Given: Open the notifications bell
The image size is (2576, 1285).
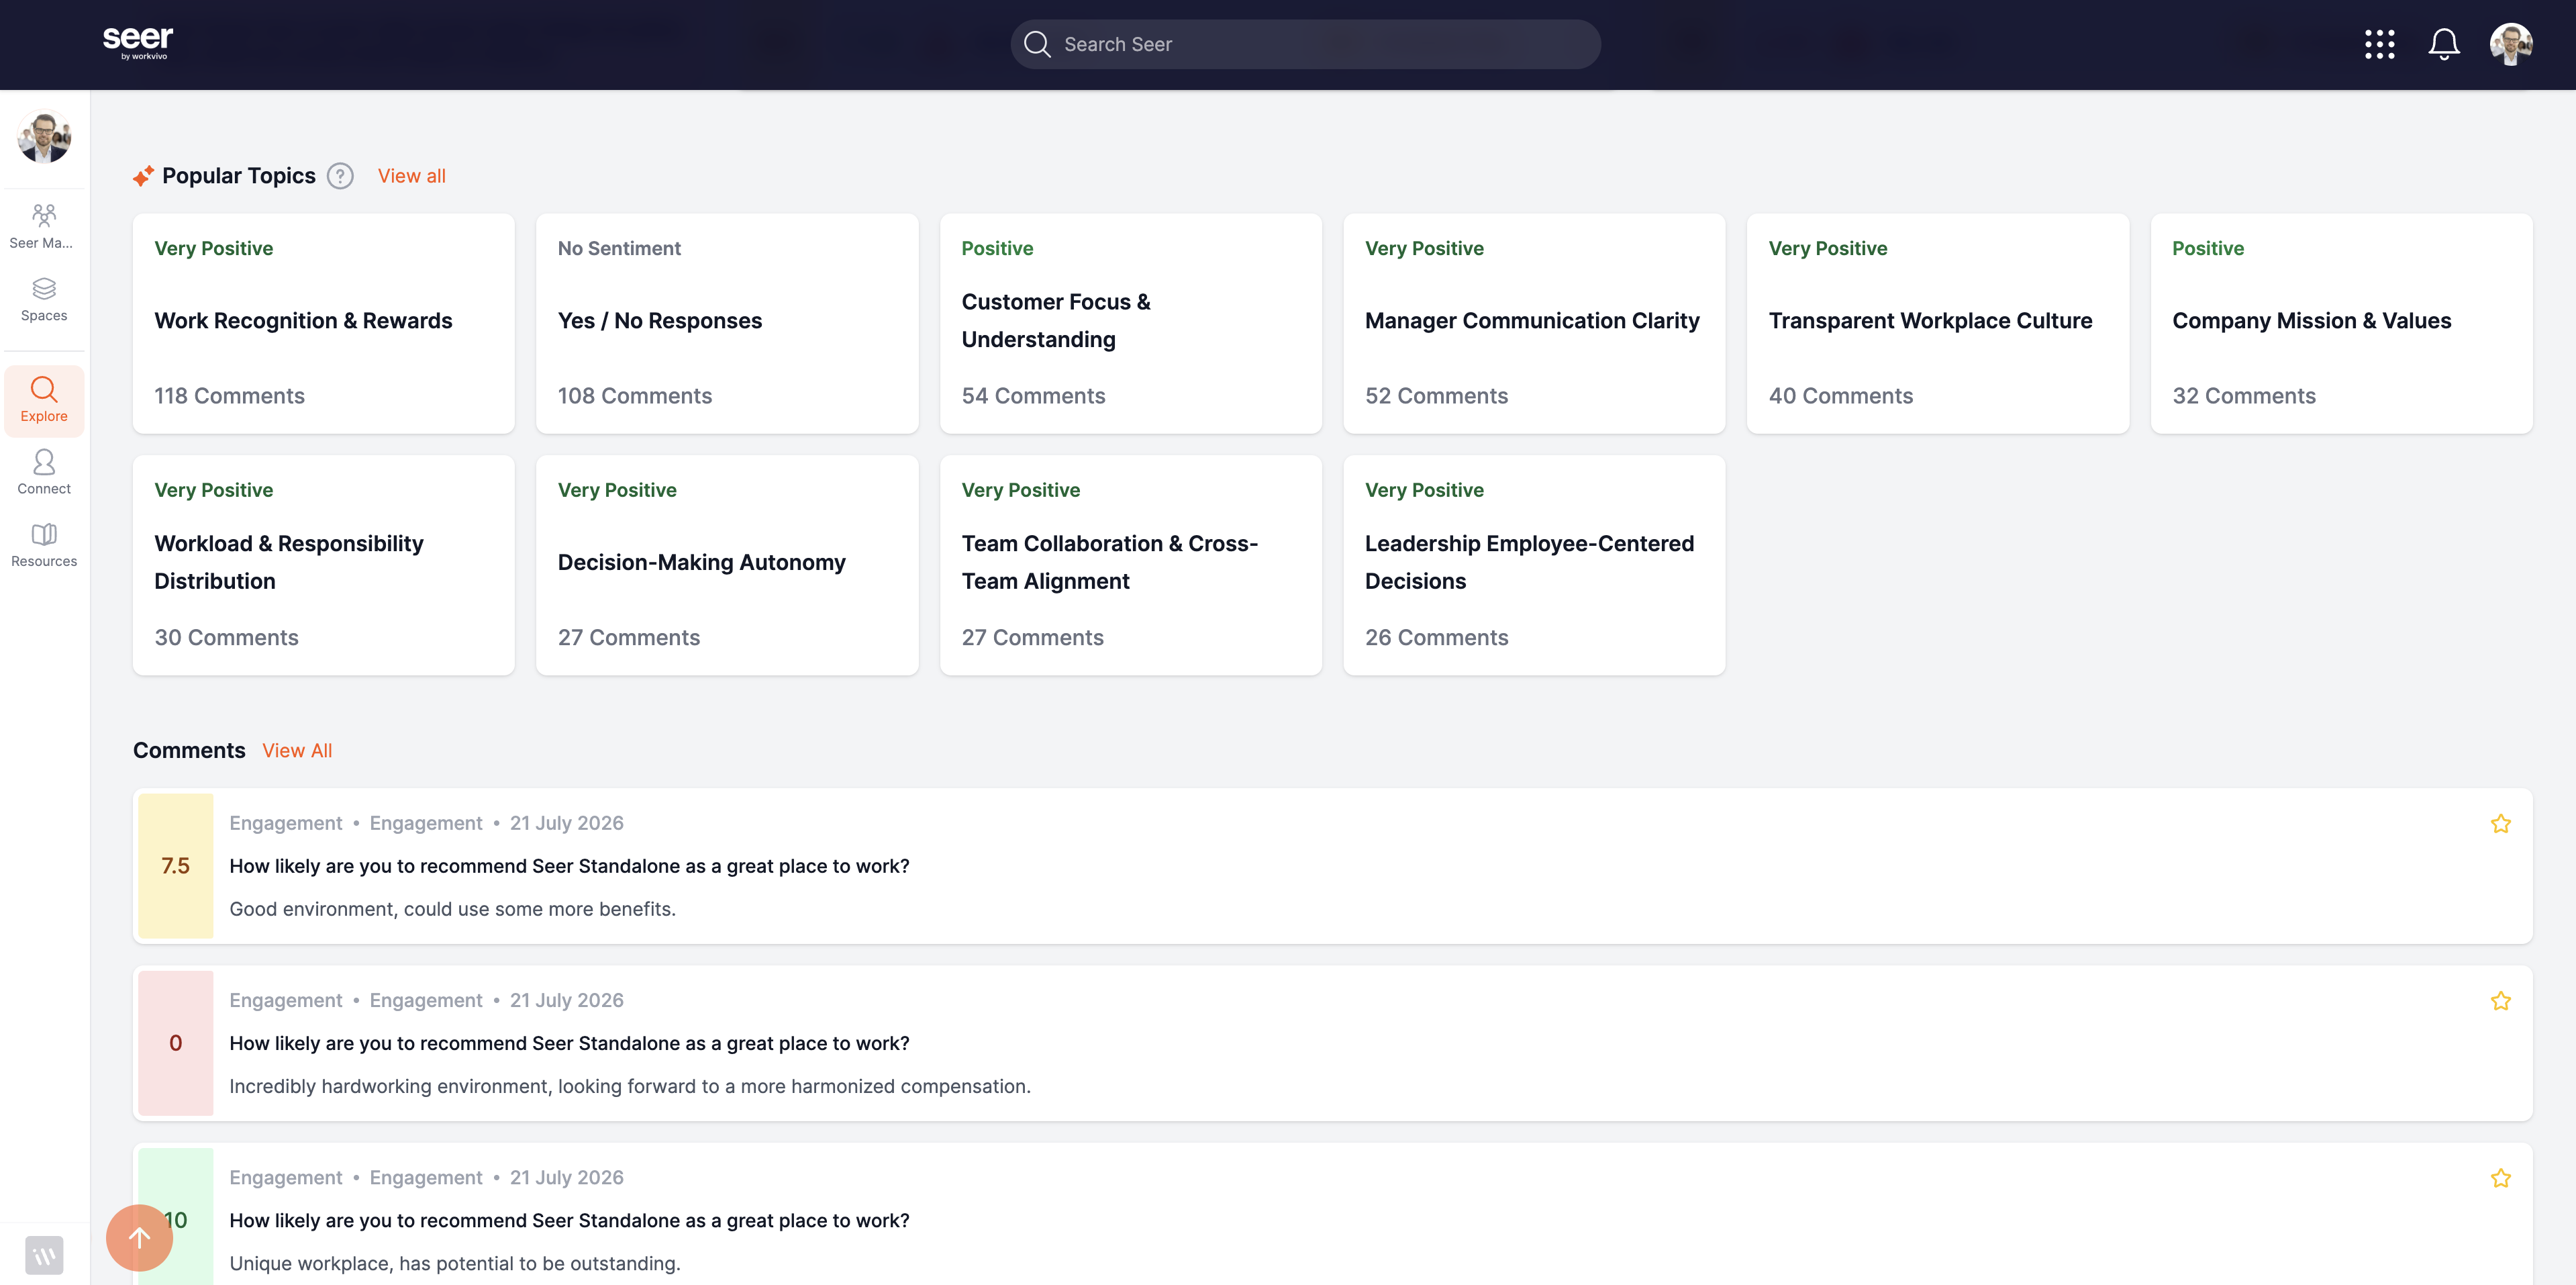Looking at the screenshot, I should tap(2444, 44).
